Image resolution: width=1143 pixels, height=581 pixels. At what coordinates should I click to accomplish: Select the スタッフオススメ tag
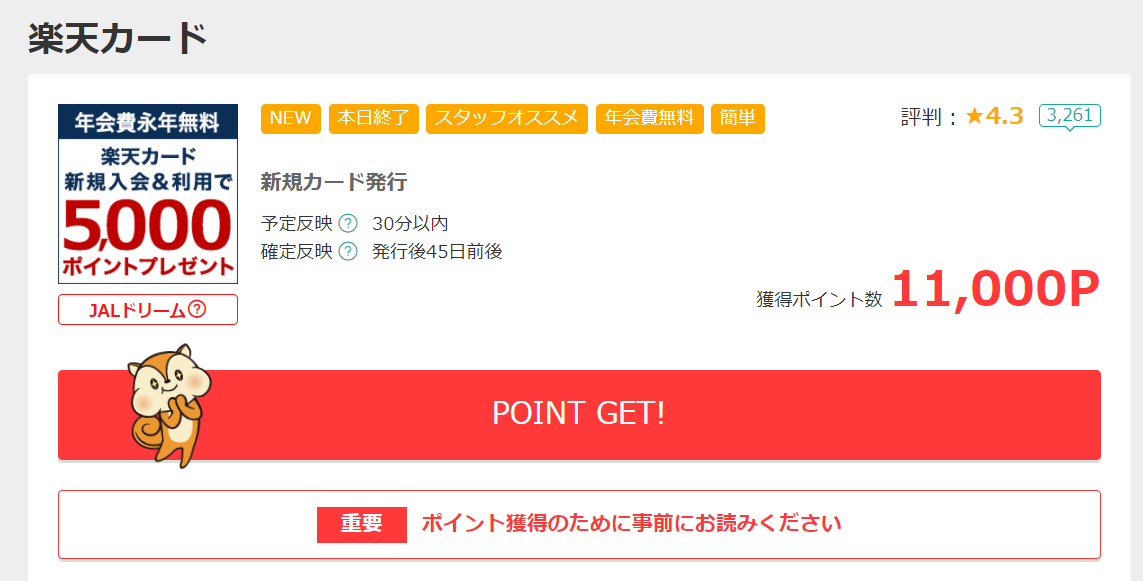(507, 119)
